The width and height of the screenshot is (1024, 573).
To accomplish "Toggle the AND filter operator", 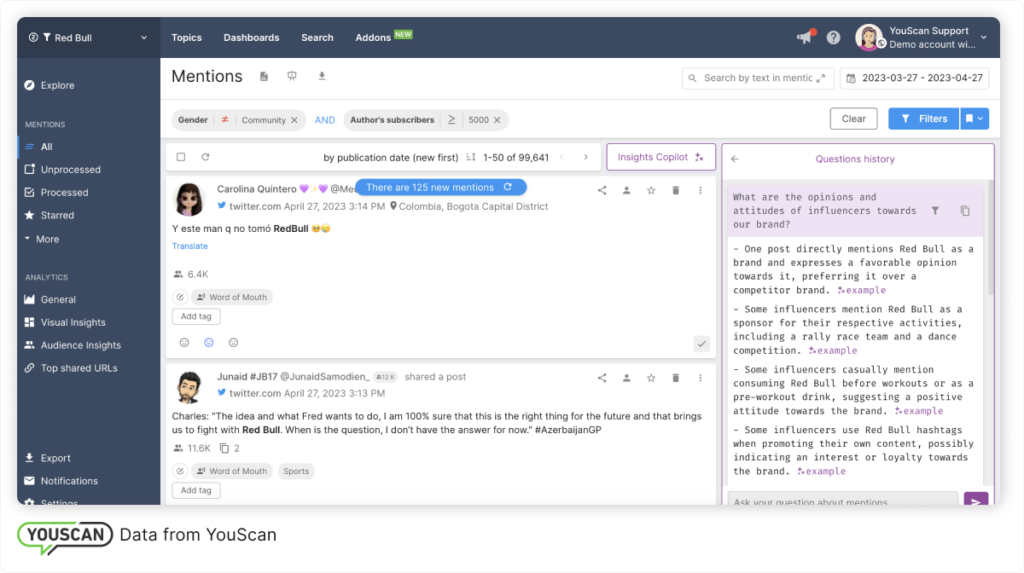I will tap(325, 120).
